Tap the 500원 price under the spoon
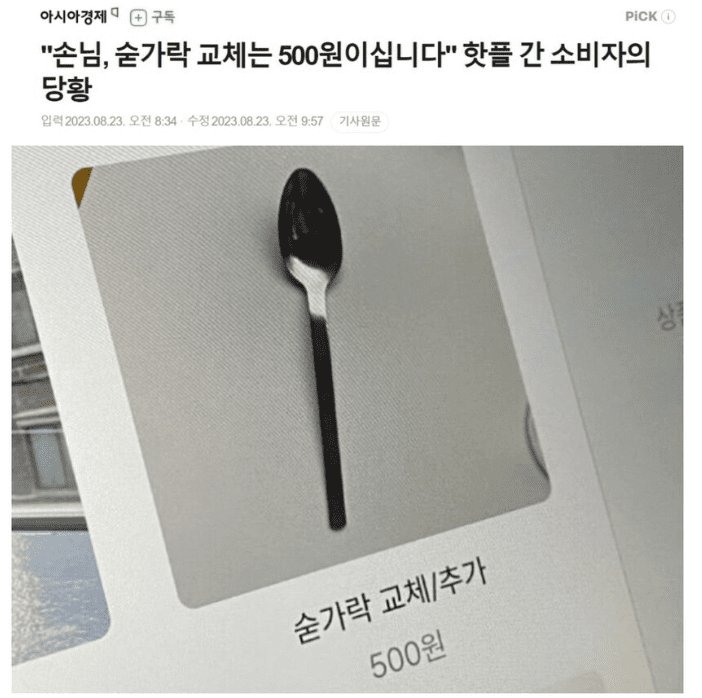Image resolution: width=702 pixels, height=698 pixels. pyautogui.click(x=407, y=654)
